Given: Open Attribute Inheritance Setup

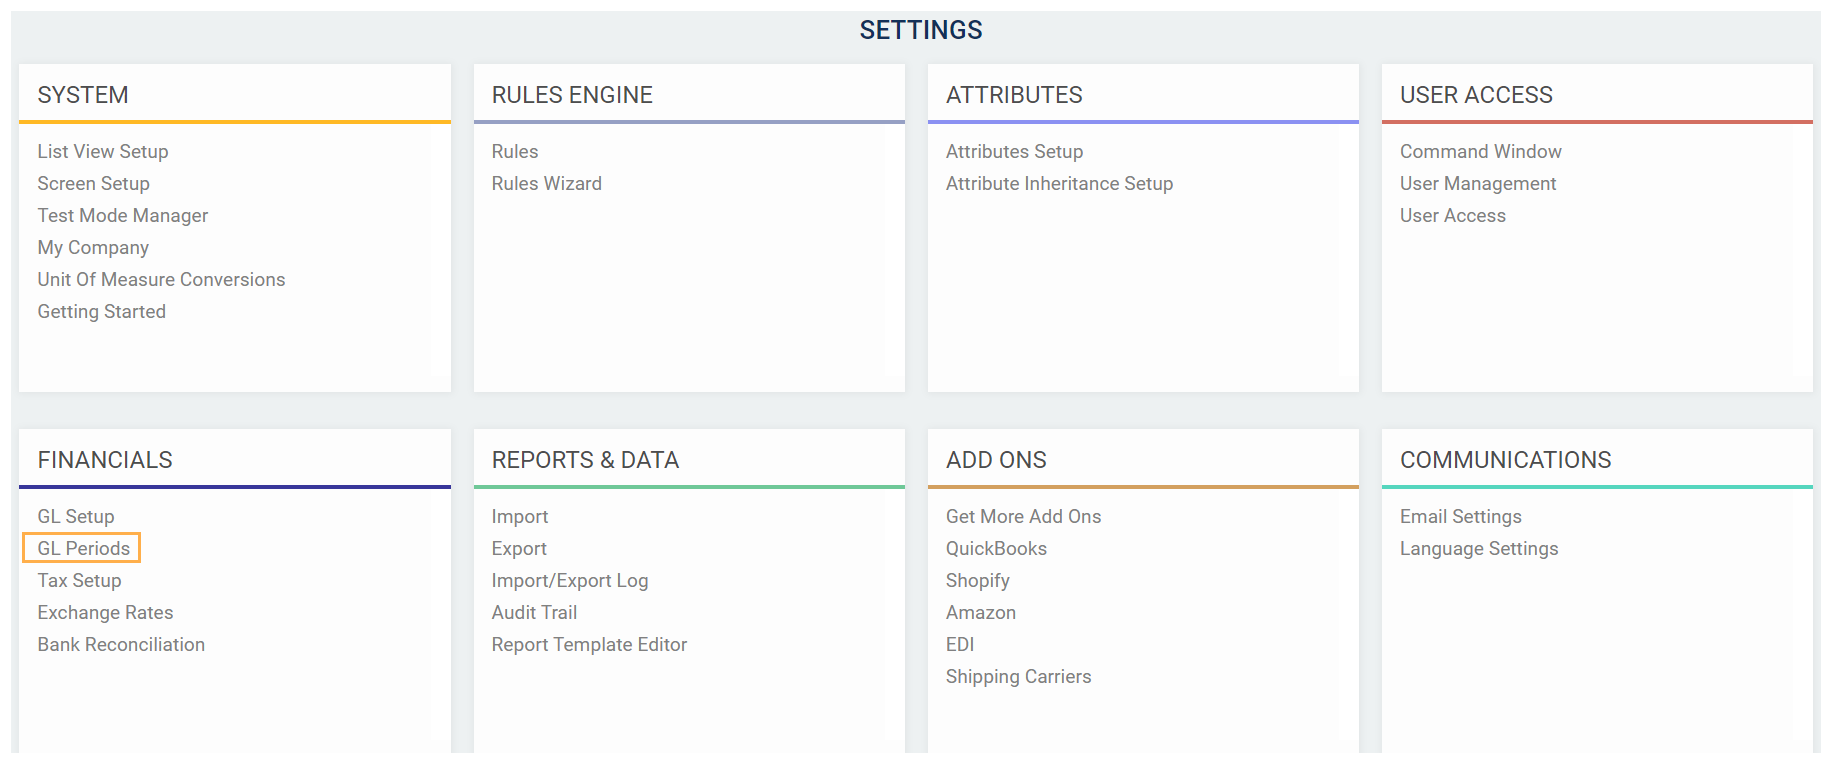Looking at the screenshot, I should [x=1059, y=183].
